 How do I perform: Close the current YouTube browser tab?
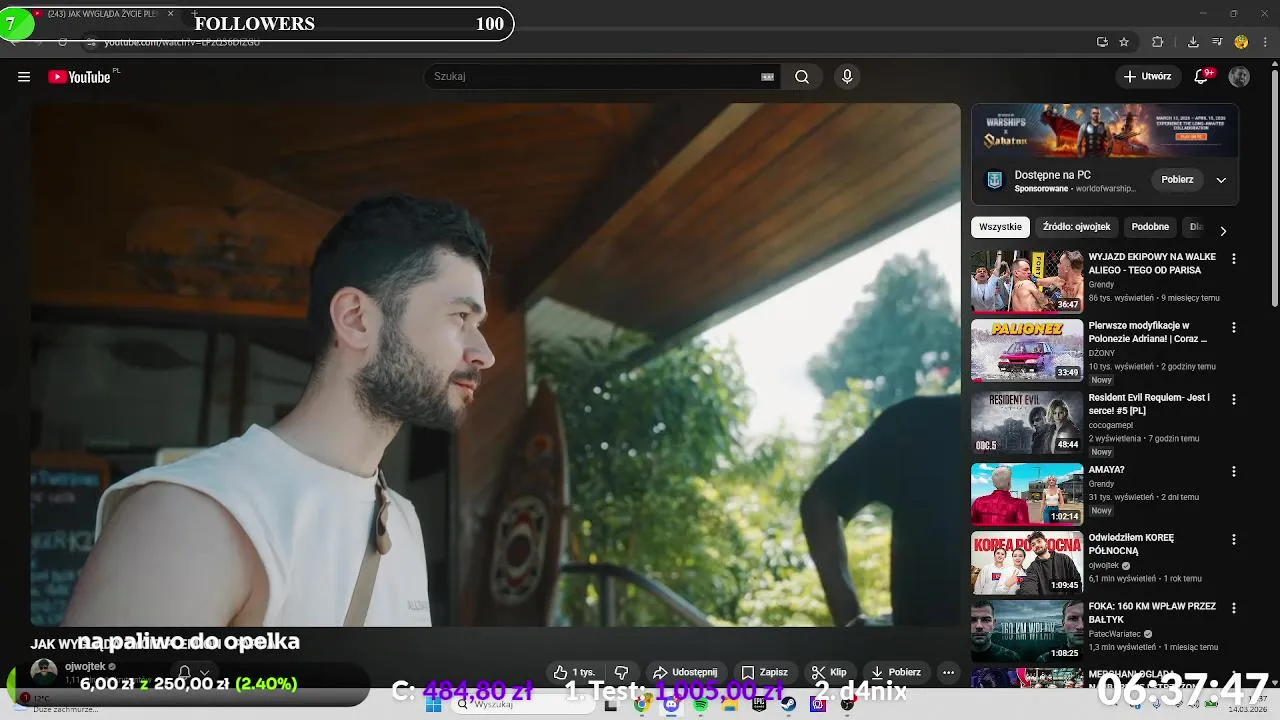point(170,14)
